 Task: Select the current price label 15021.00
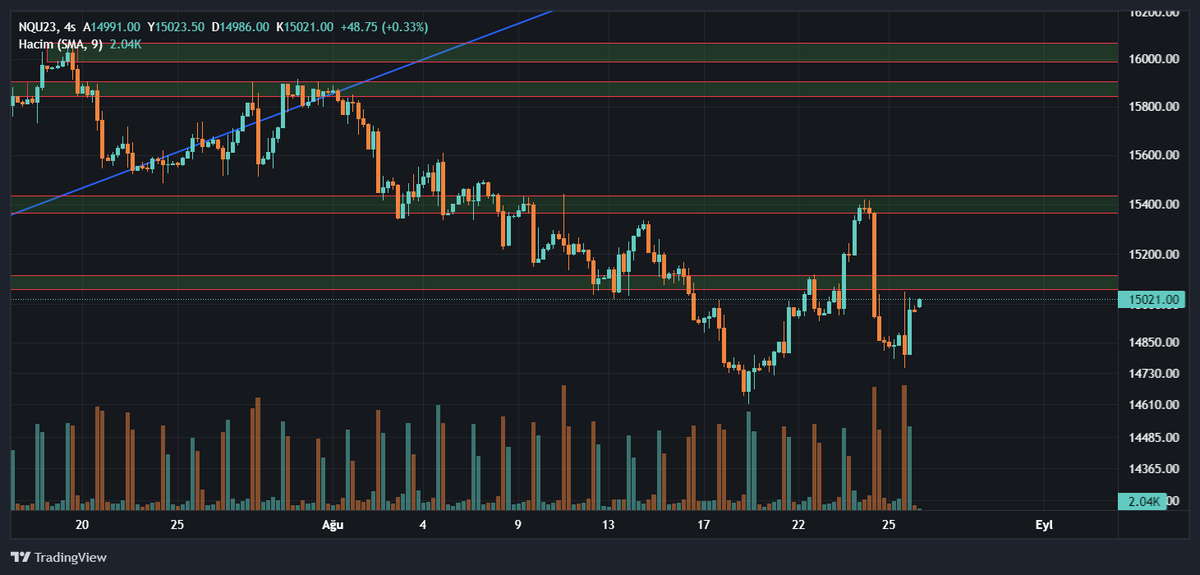click(x=1153, y=299)
